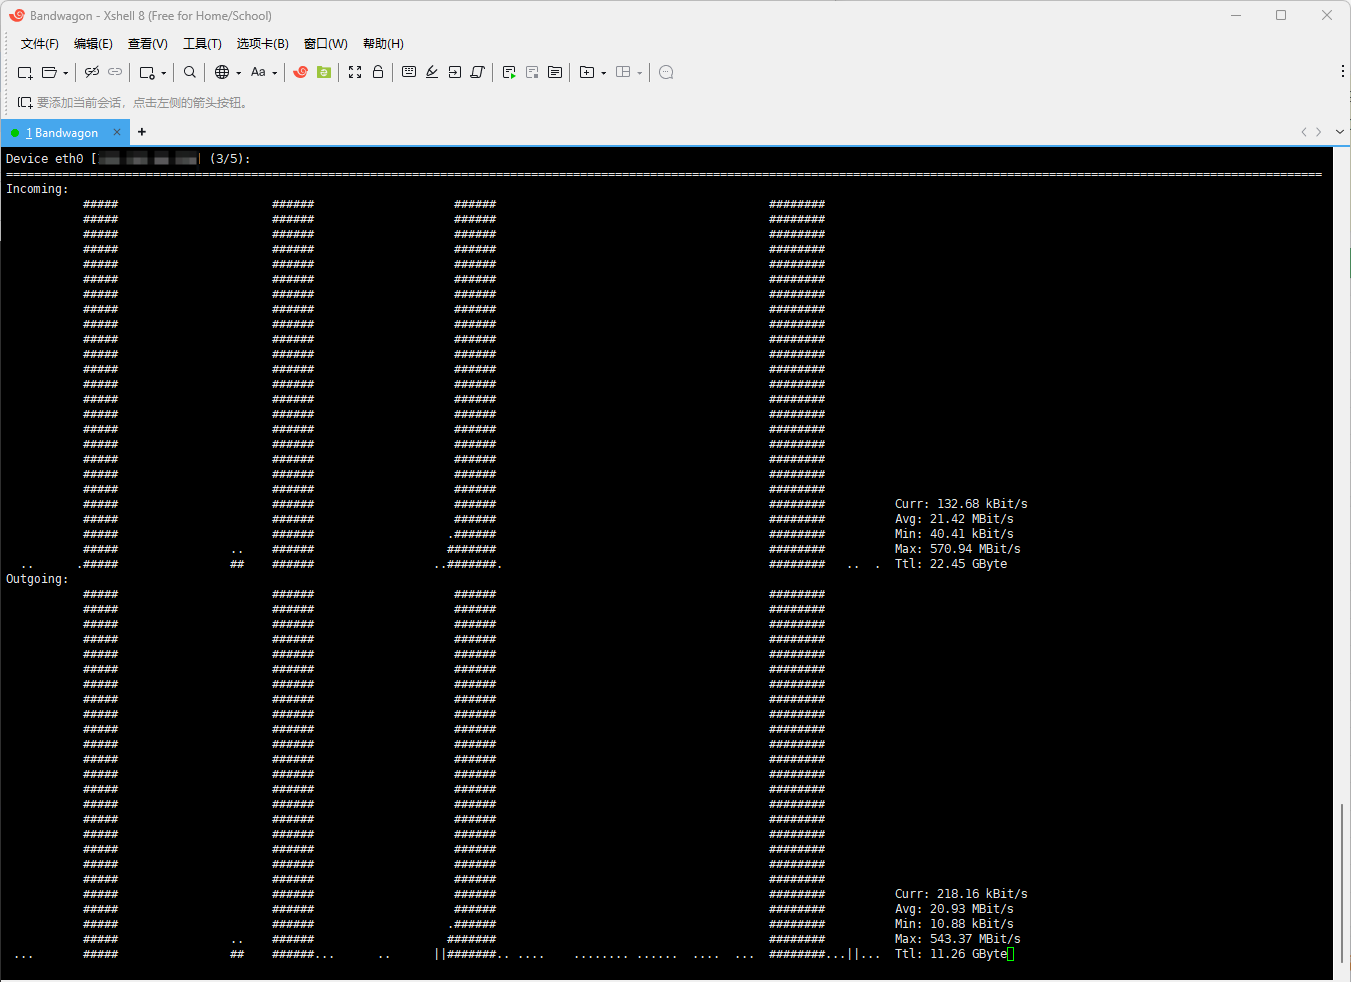Add a new tab with plus button
This screenshot has width=1351, height=982.
pos(142,132)
